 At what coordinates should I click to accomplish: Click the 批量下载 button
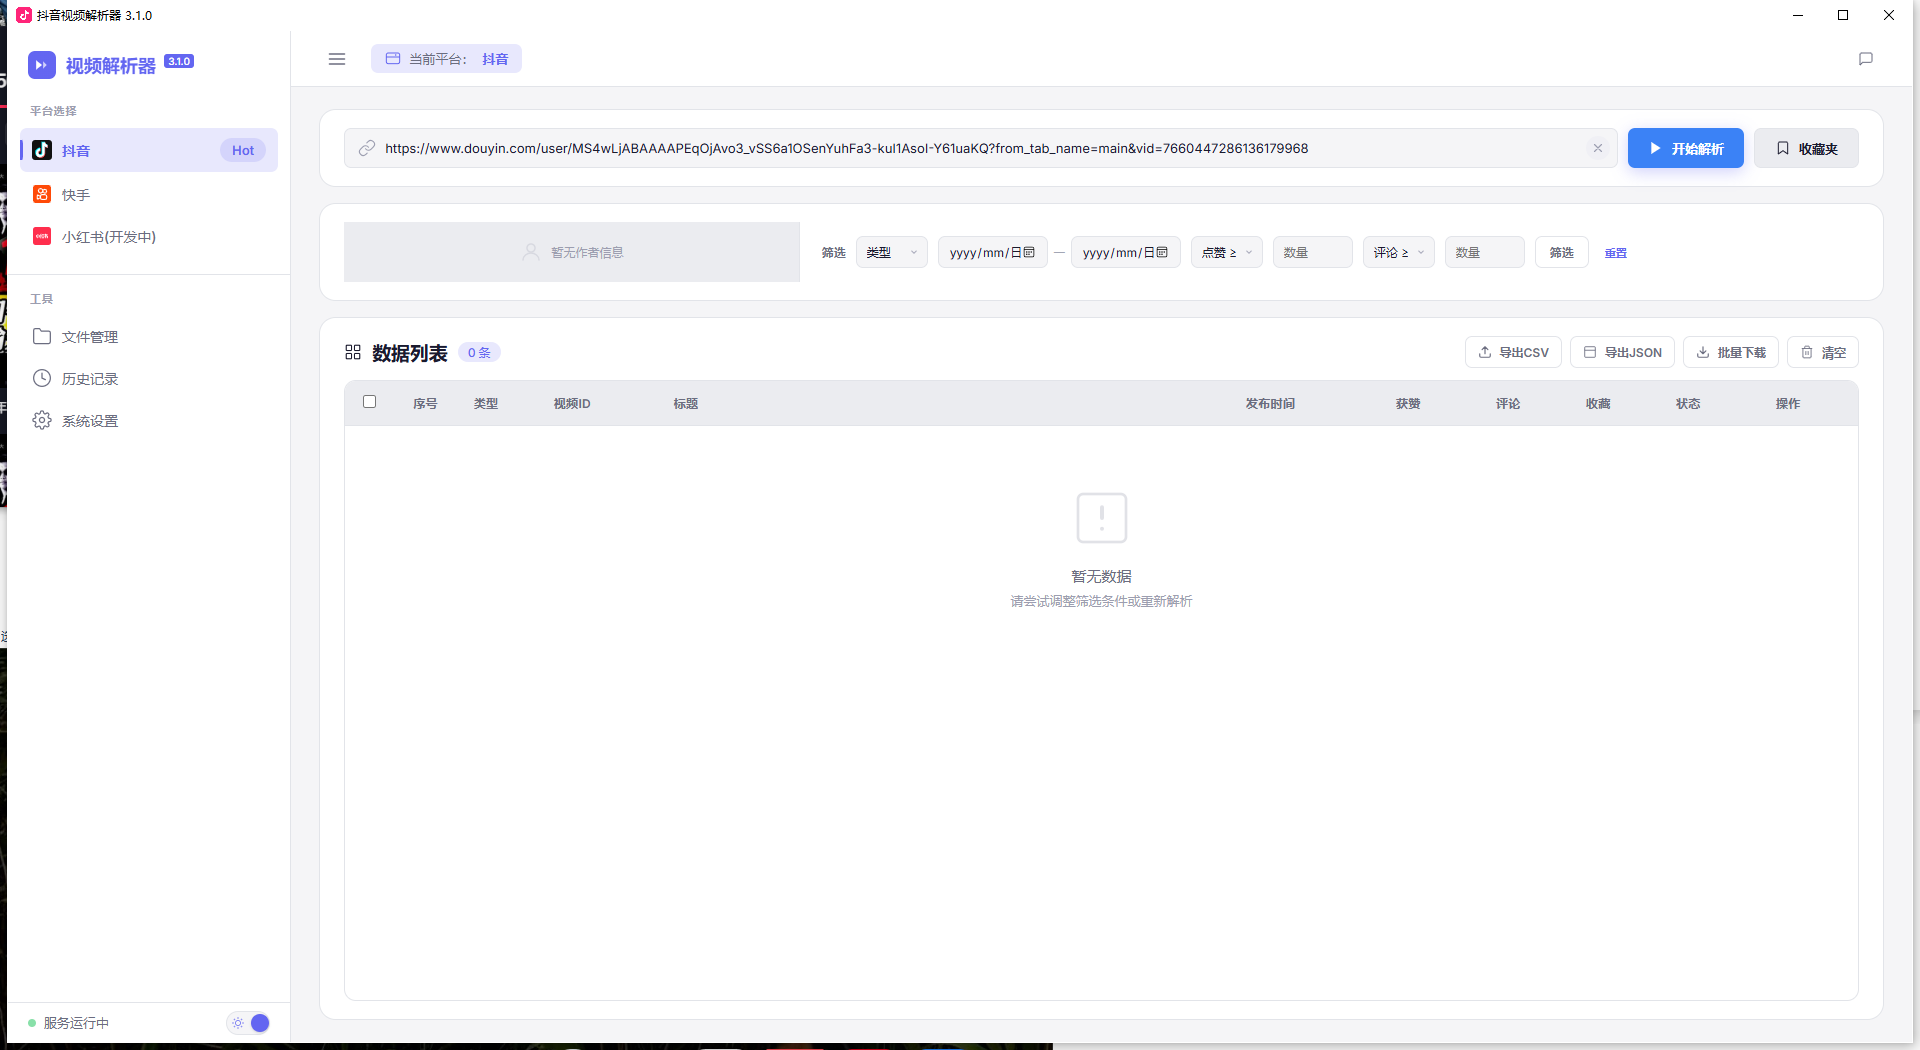pos(1730,352)
